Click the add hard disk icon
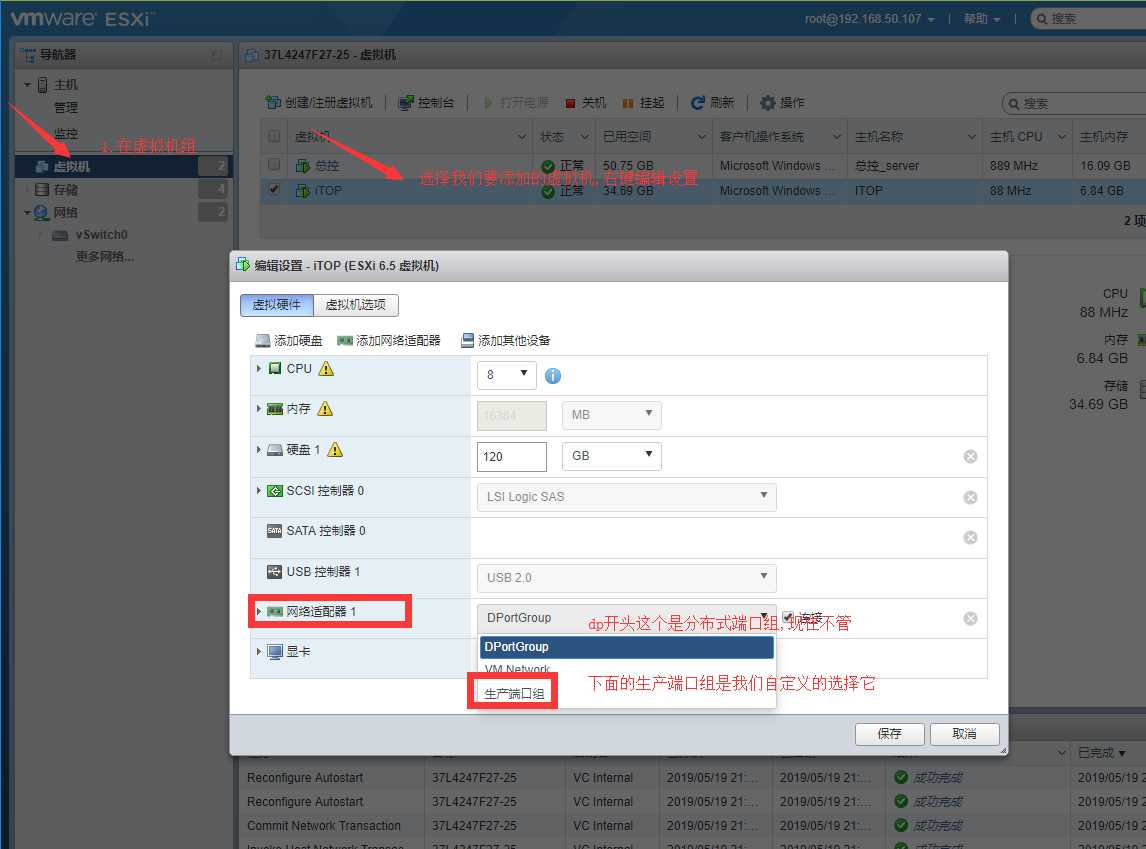This screenshot has width=1146, height=849. tap(263, 340)
